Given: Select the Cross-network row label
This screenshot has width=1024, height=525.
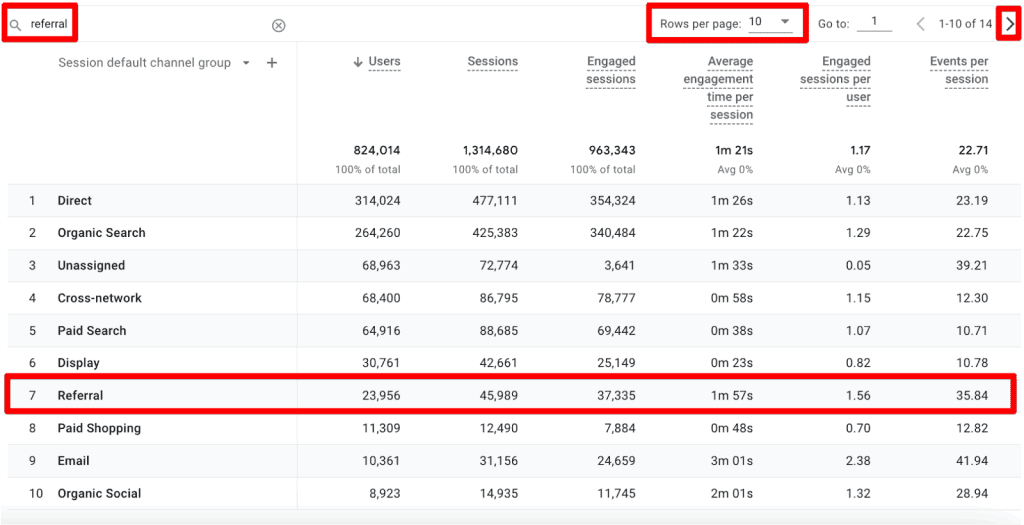Looking at the screenshot, I should pos(99,298).
